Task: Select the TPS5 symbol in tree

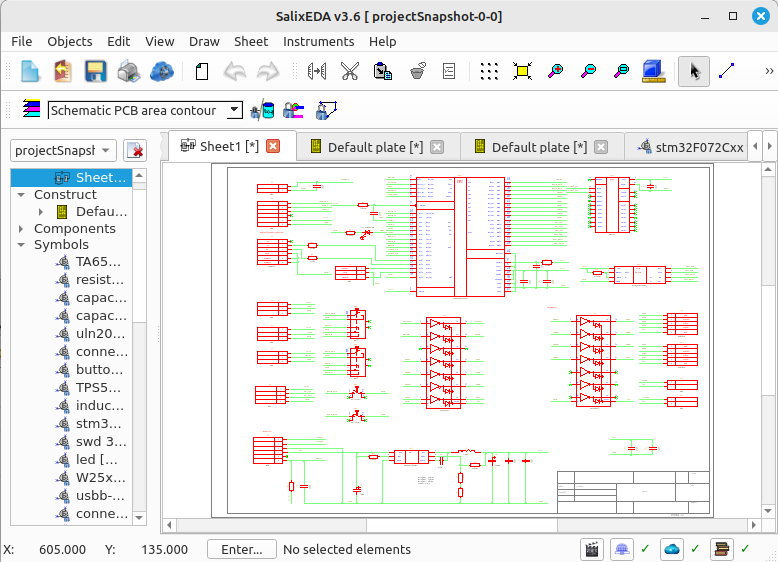Action: pyautogui.click(x=90, y=388)
